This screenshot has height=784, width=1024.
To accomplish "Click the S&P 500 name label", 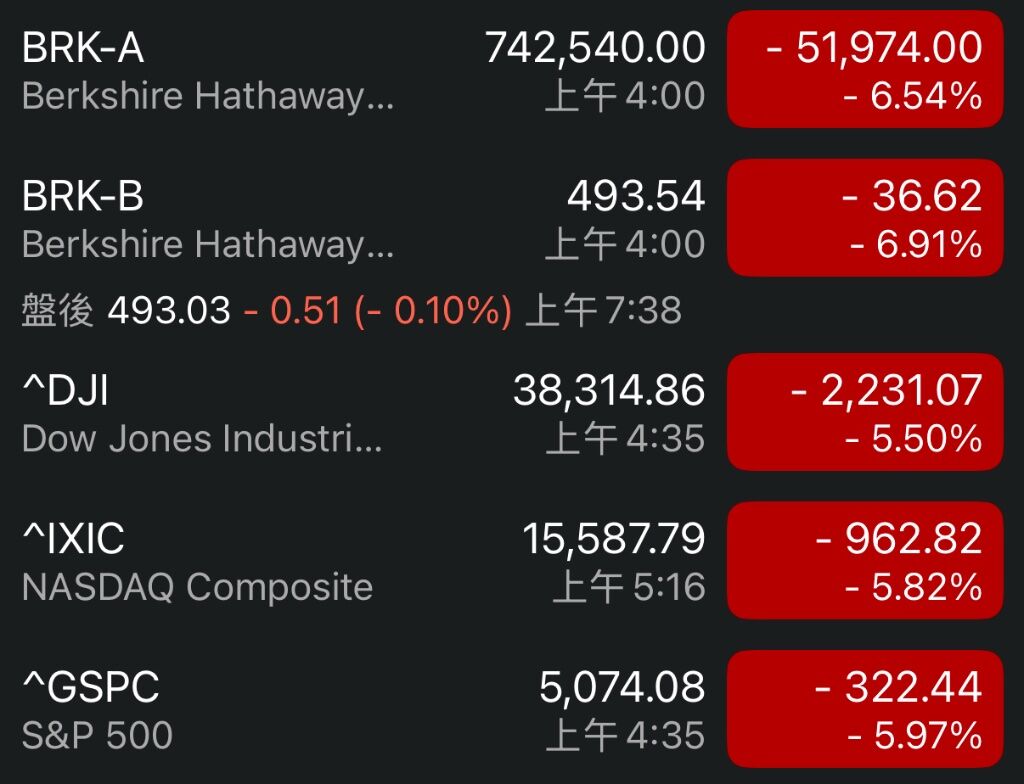I will [x=97, y=735].
